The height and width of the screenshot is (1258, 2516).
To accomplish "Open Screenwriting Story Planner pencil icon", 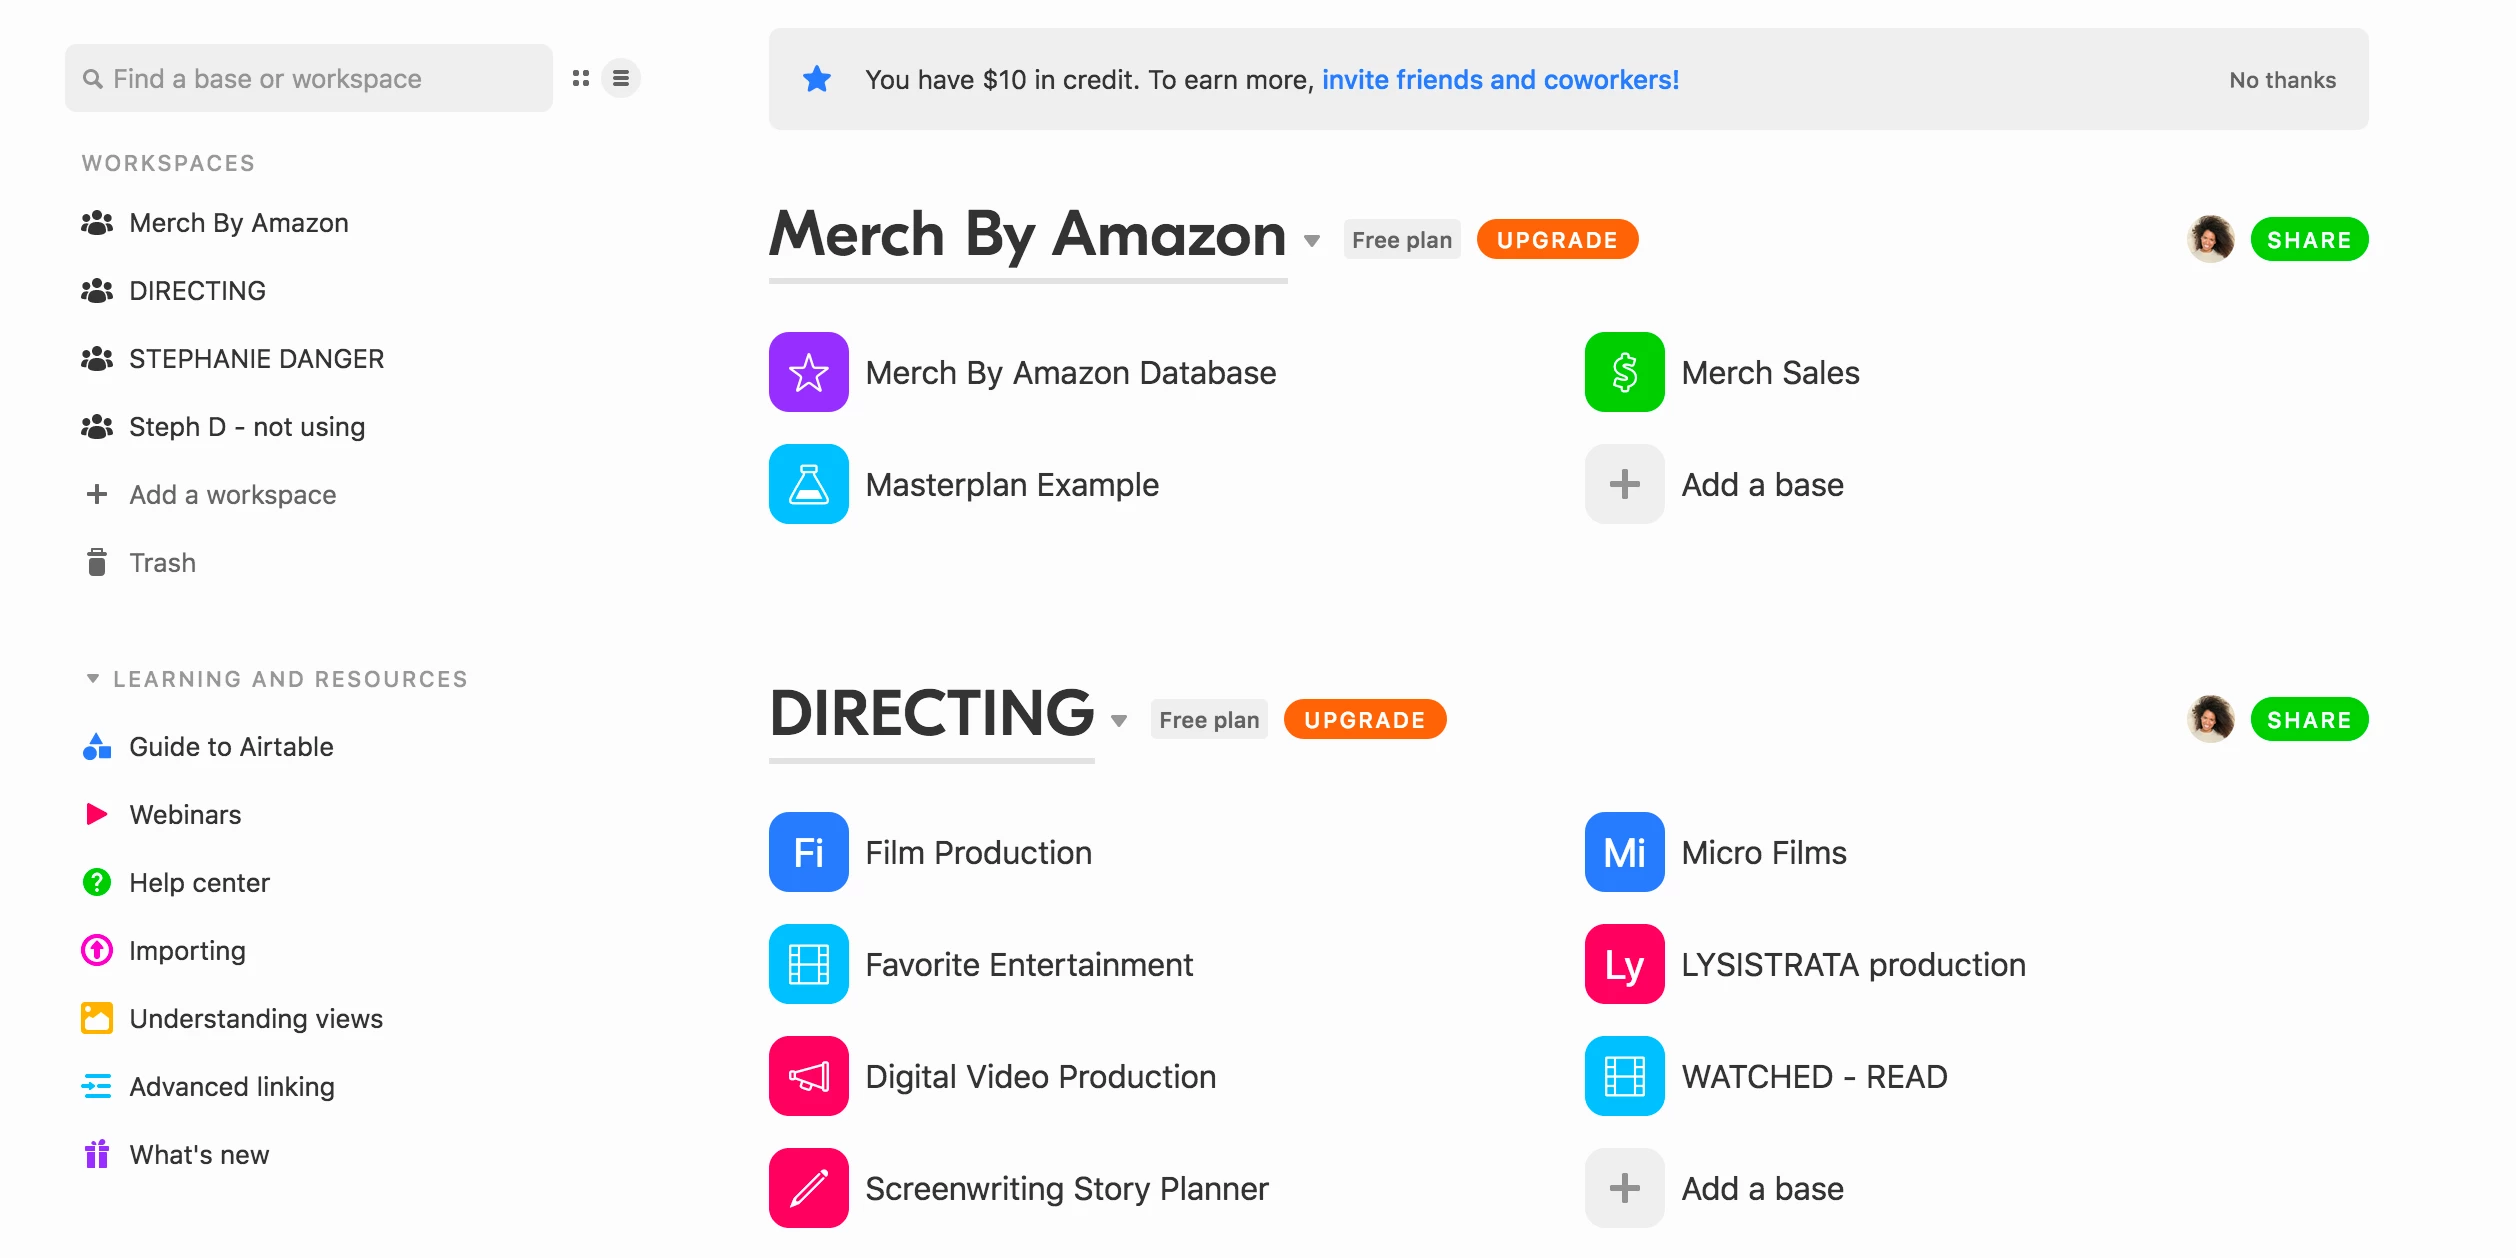I will (x=808, y=1188).
